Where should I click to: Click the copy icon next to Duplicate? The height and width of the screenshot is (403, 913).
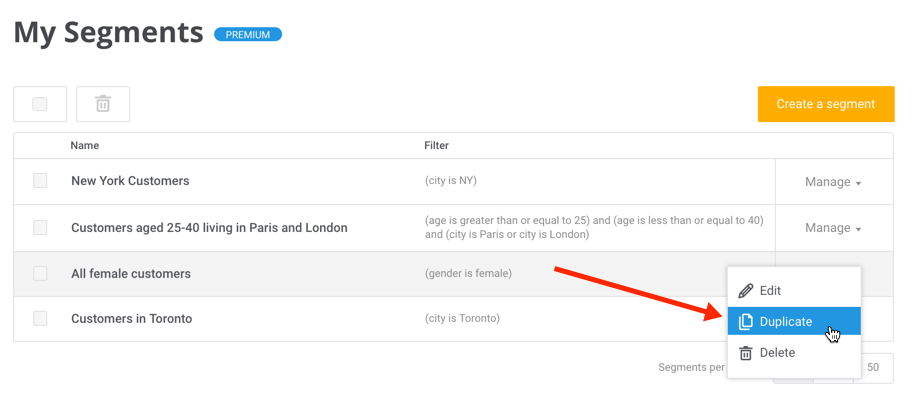745,321
